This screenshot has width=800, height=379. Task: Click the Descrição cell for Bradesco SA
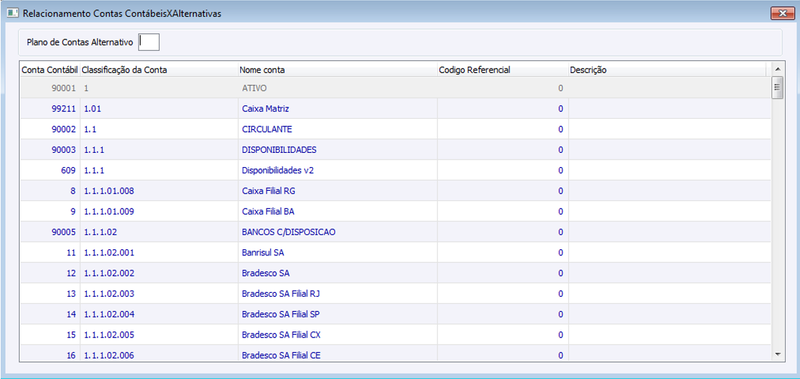(x=670, y=273)
